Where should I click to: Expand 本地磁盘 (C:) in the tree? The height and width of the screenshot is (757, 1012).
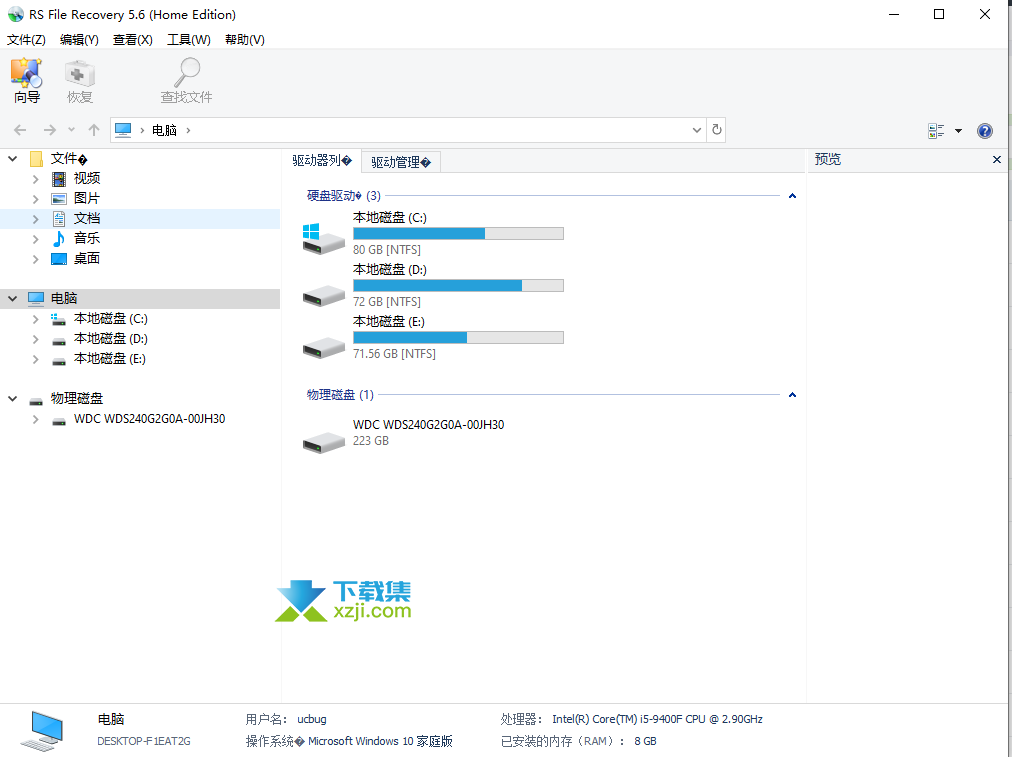click(35, 319)
